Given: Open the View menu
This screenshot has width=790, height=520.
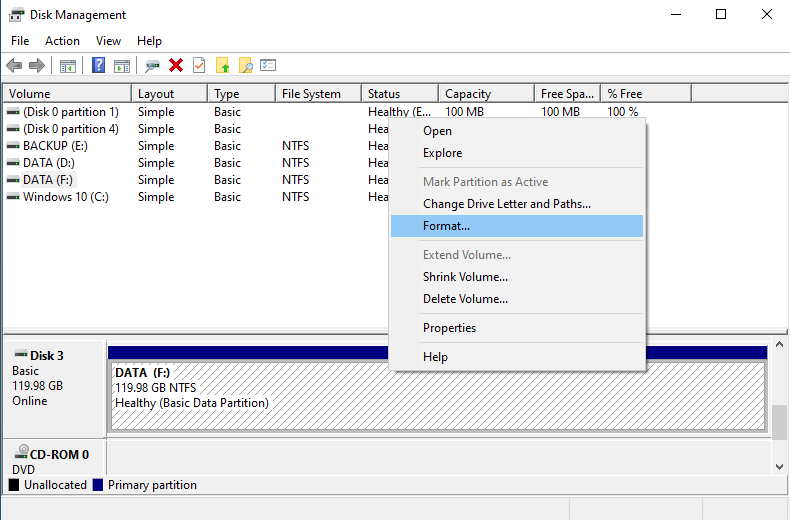Looking at the screenshot, I should (108, 41).
